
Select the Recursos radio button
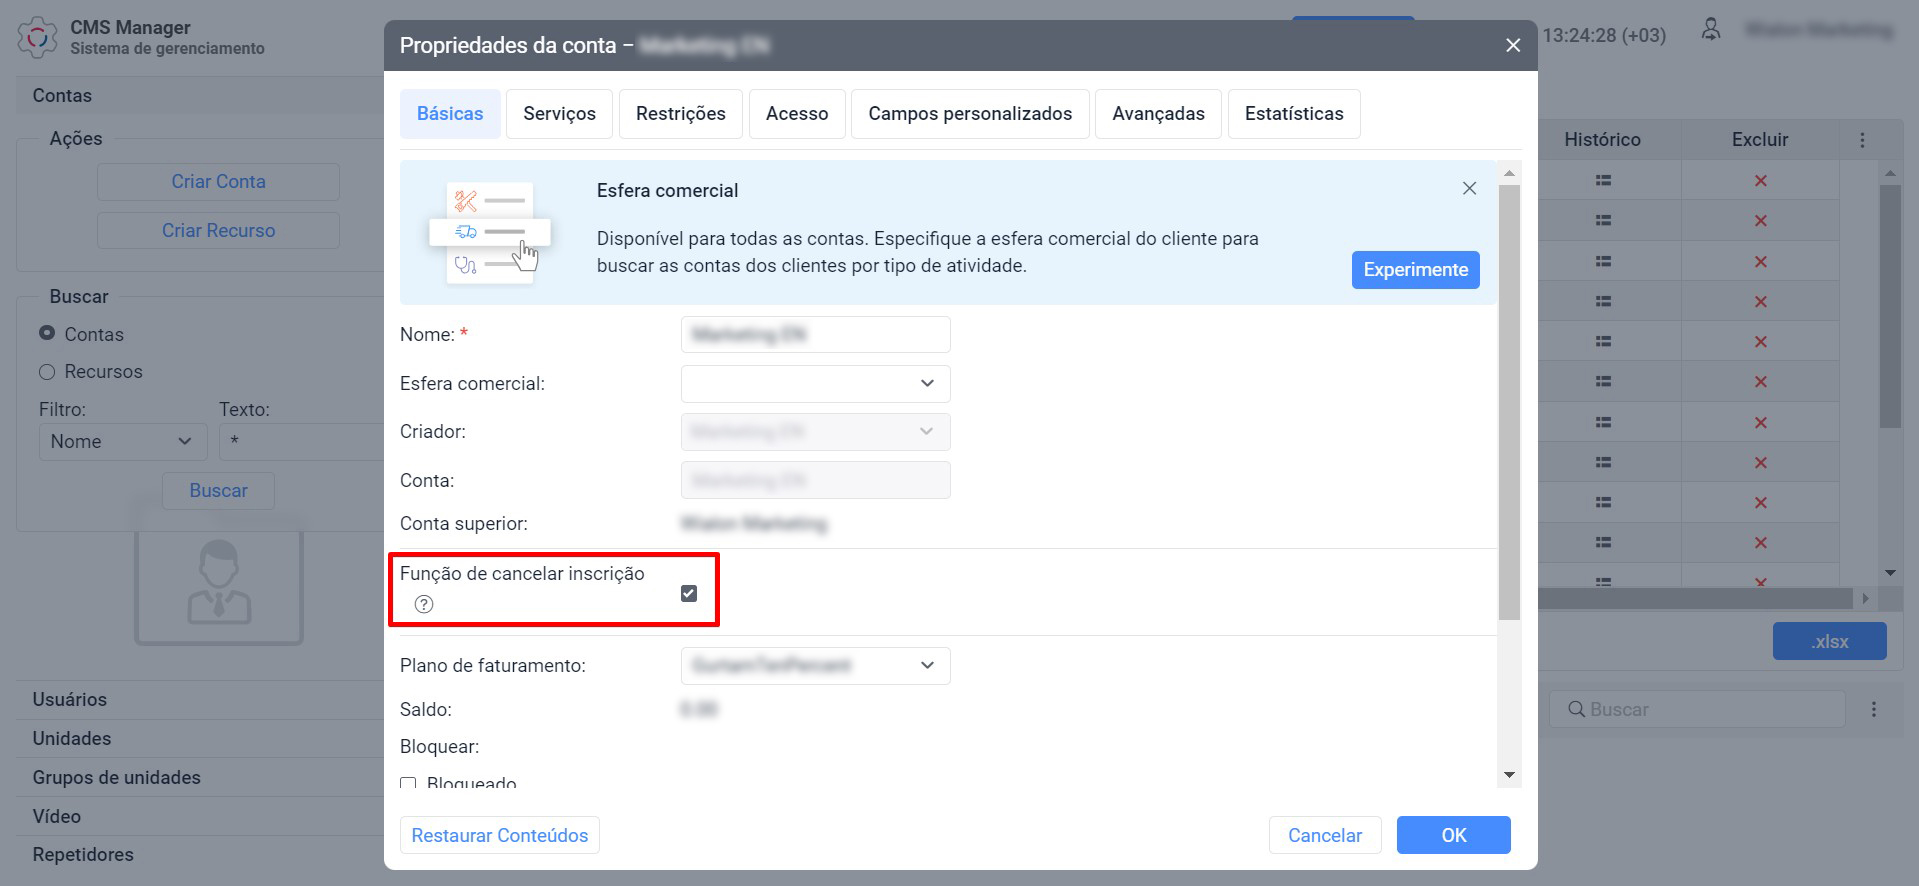[47, 372]
